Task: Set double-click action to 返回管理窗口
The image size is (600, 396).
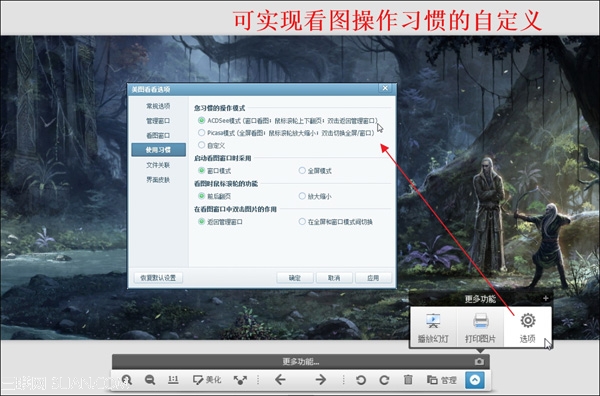Action: tap(202, 222)
